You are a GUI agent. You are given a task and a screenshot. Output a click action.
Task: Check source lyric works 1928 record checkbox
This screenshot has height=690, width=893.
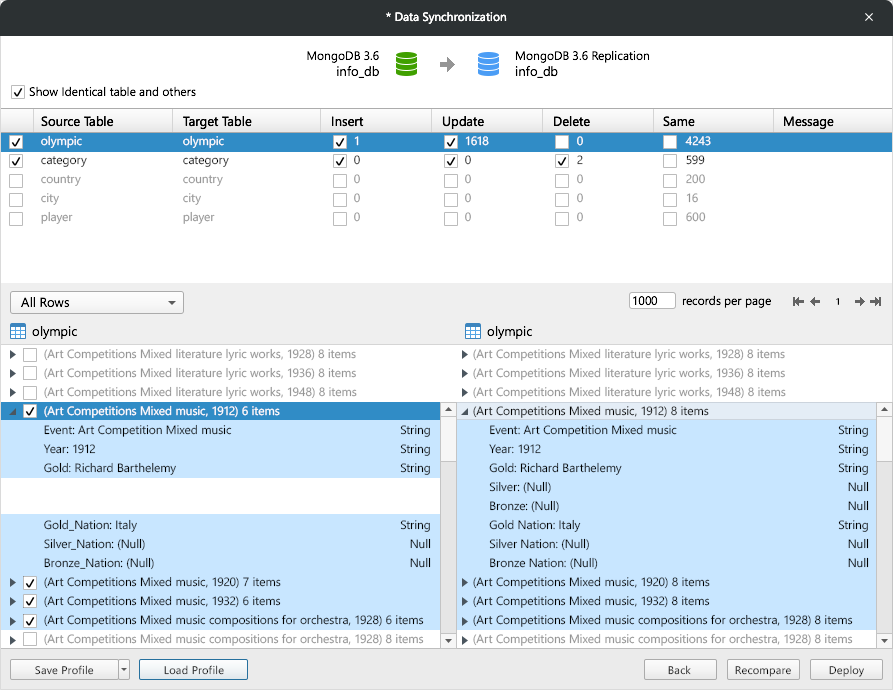(x=30, y=355)
